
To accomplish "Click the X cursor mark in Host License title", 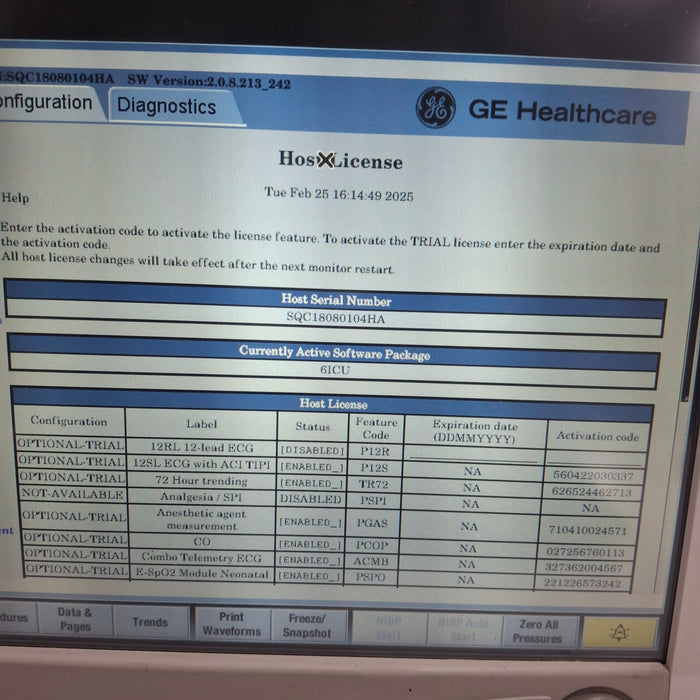I will click(x=325, y=161).
